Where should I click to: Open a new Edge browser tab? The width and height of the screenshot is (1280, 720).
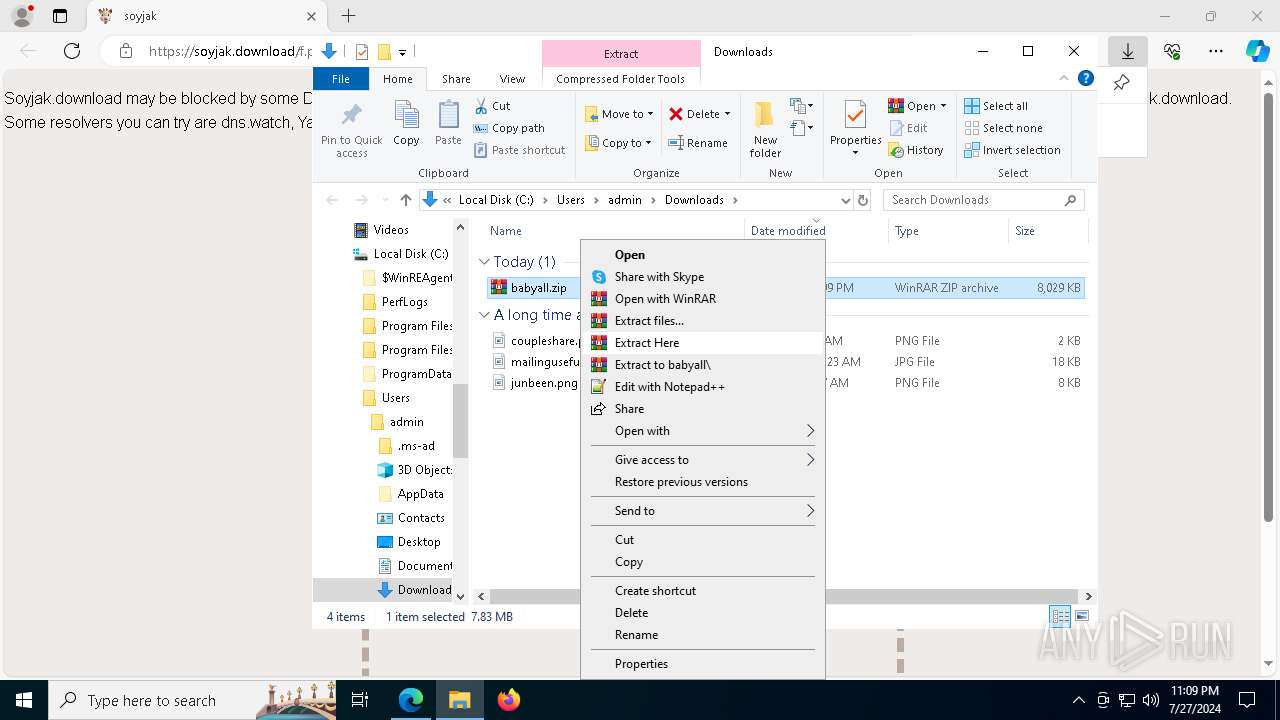348,16
